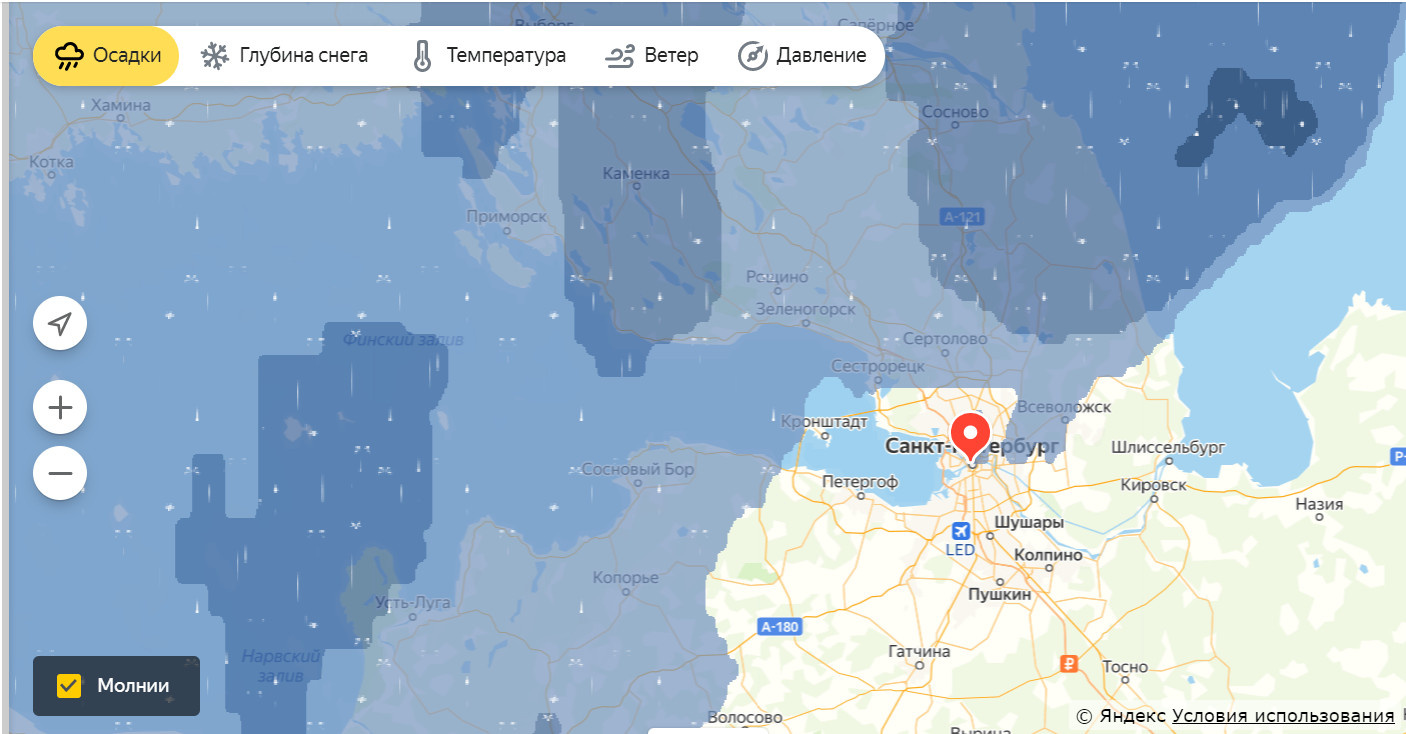Click the Колпино city label
The height and width of the screenshot is (734, 1406).
click(1048, 555)
